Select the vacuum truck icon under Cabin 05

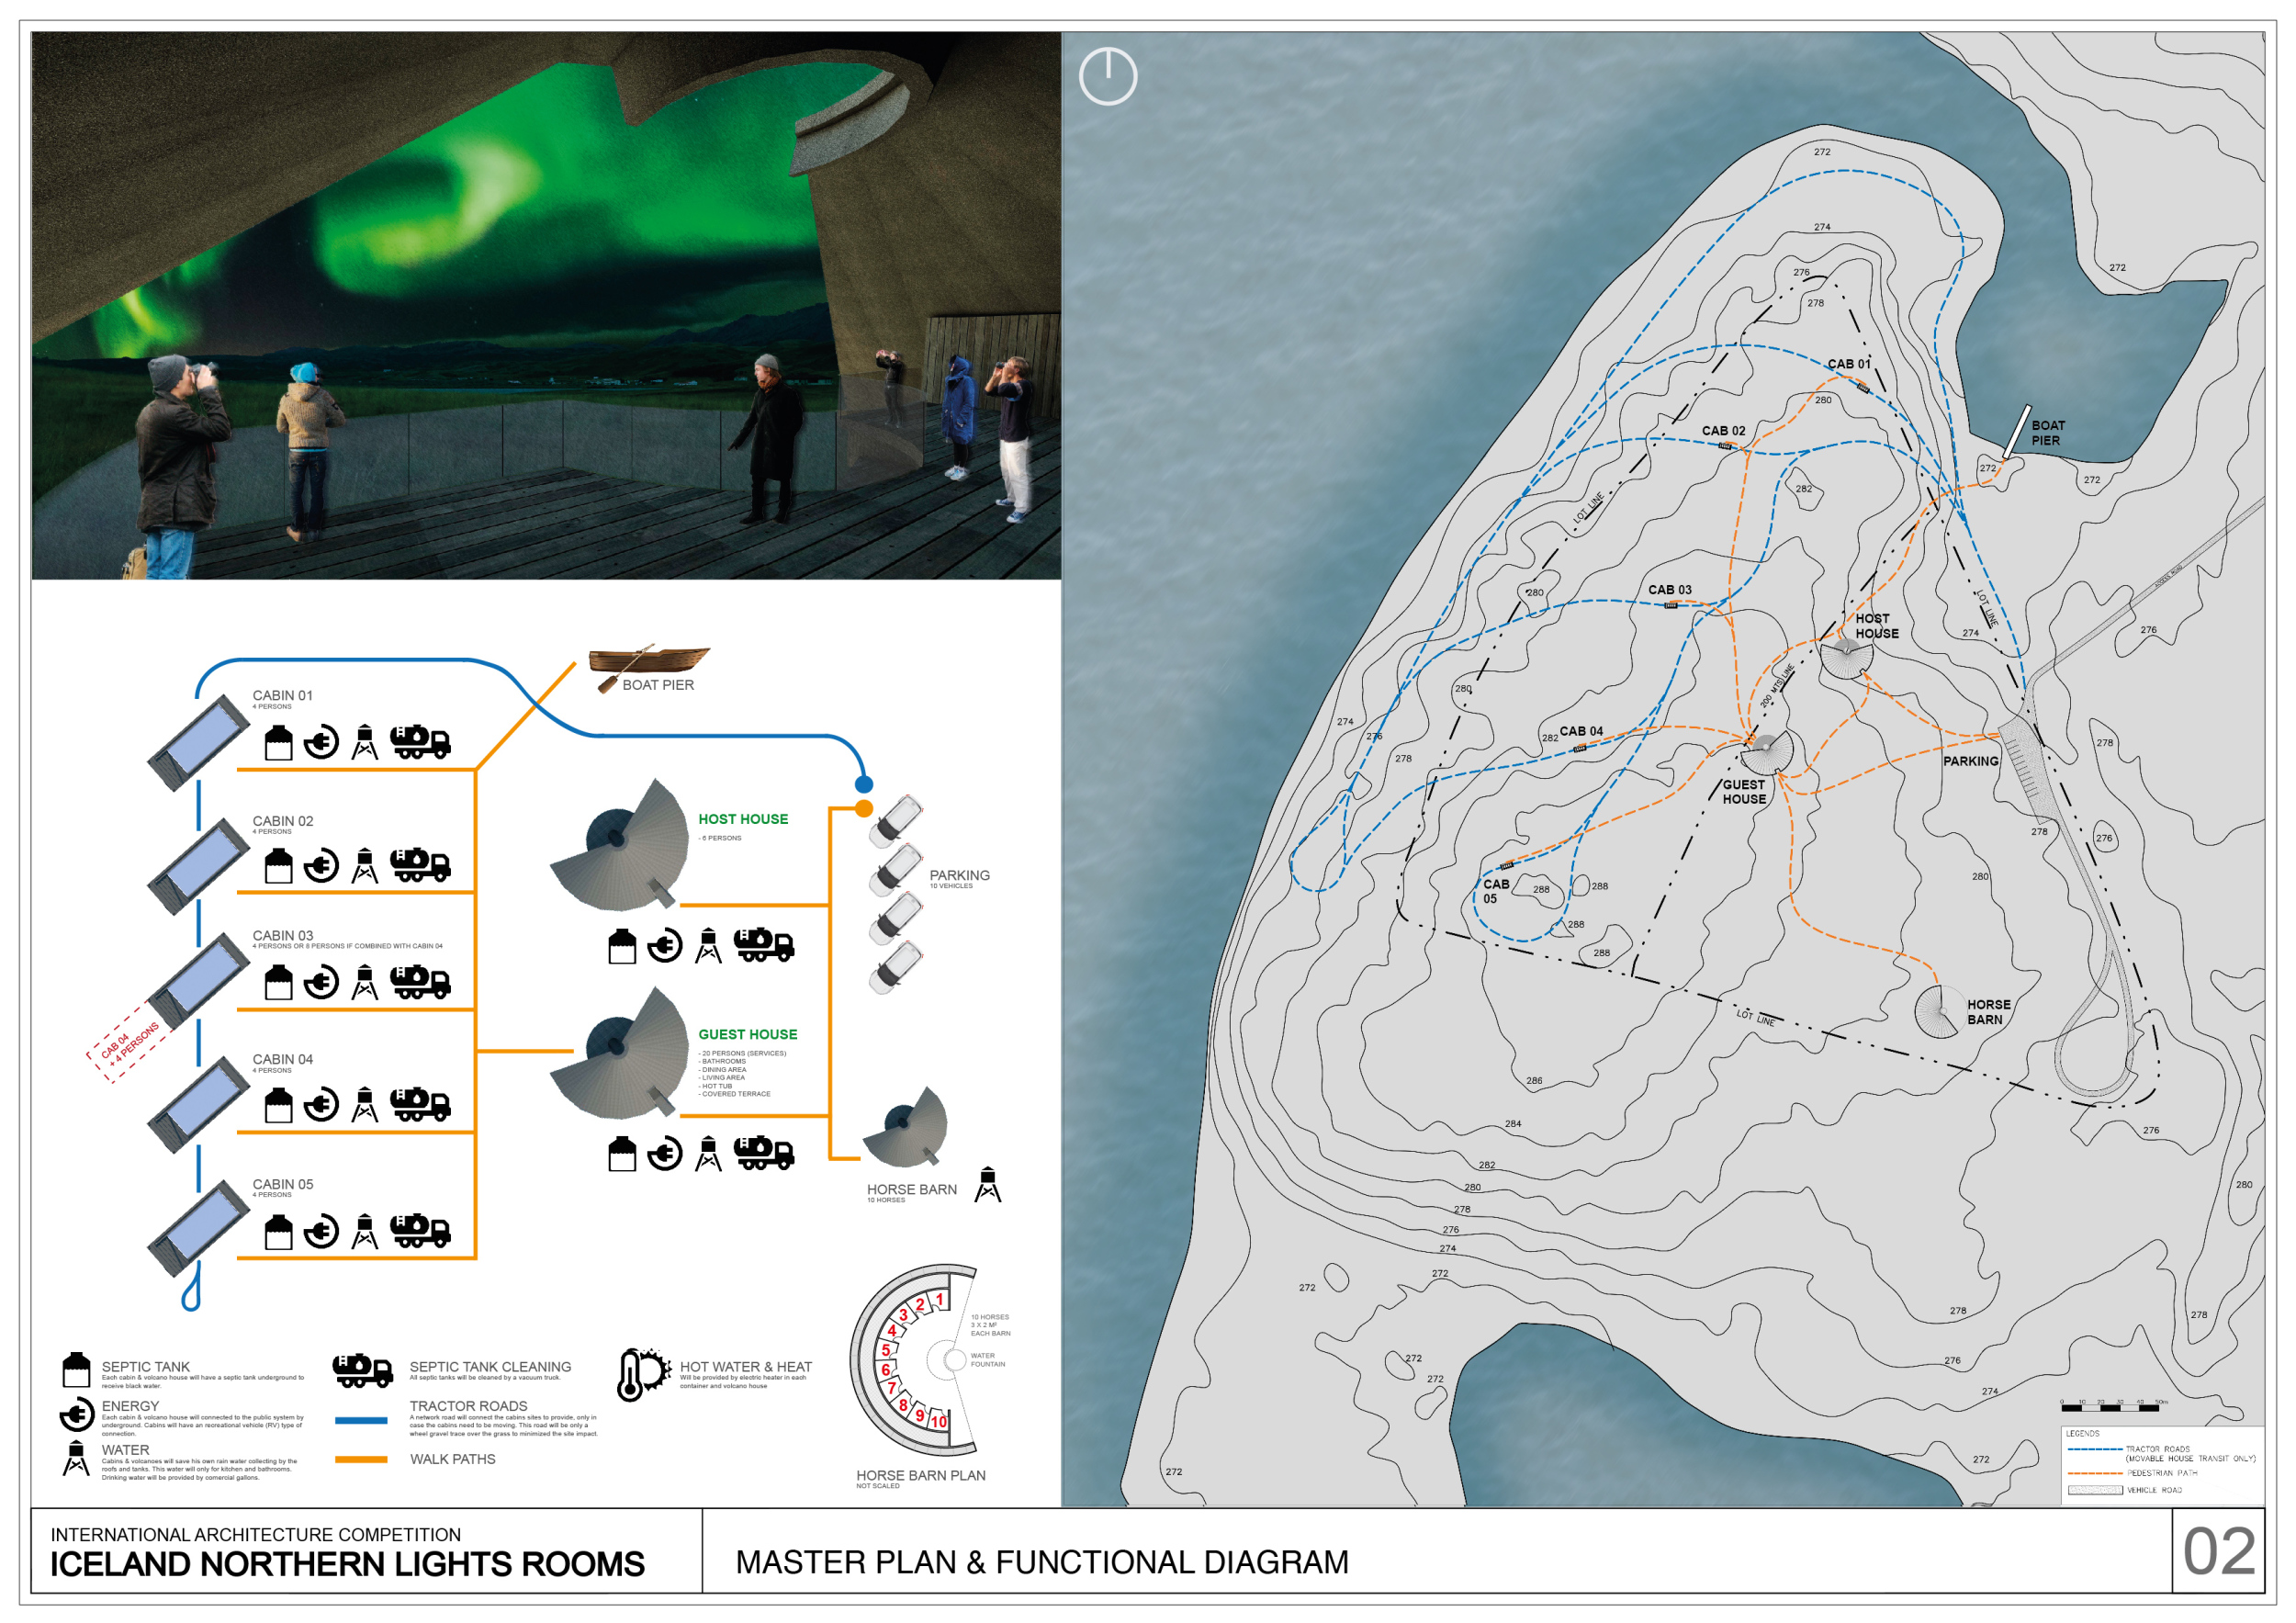(x=420, y=1232)
